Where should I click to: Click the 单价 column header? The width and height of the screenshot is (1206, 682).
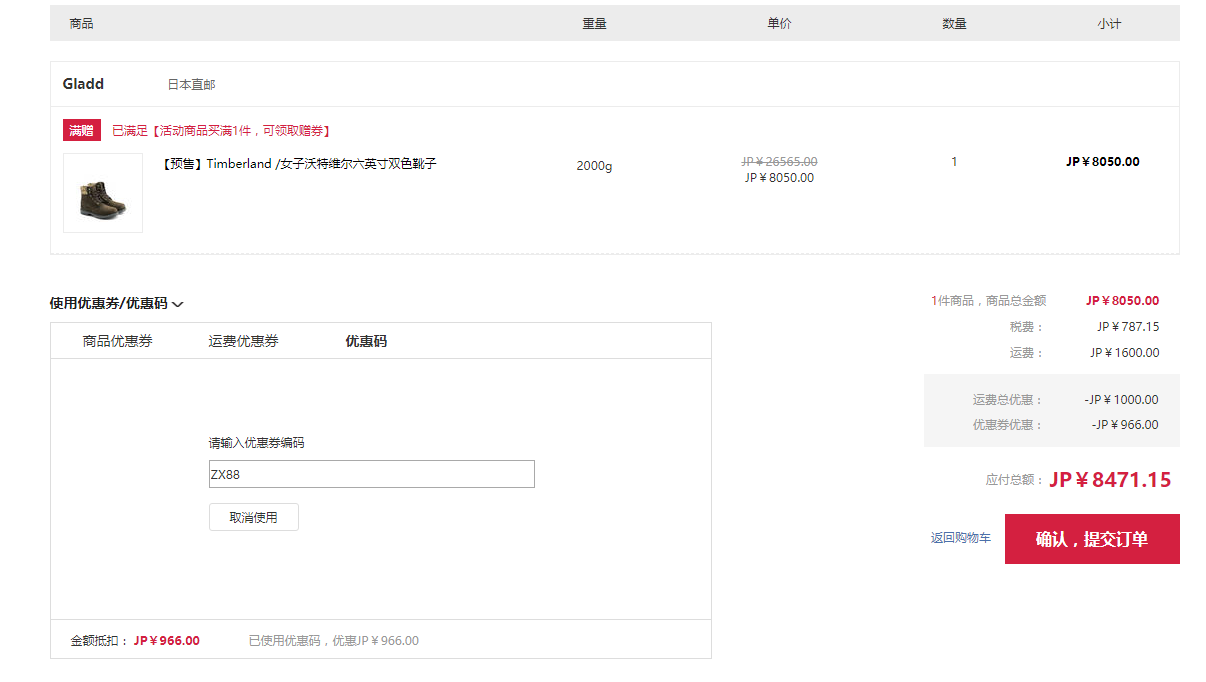pyautogui.click(x=780, y=23)
